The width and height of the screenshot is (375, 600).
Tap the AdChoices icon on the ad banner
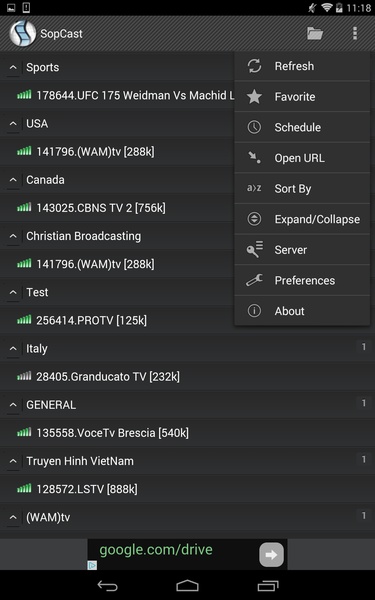(x=92, y=565)
